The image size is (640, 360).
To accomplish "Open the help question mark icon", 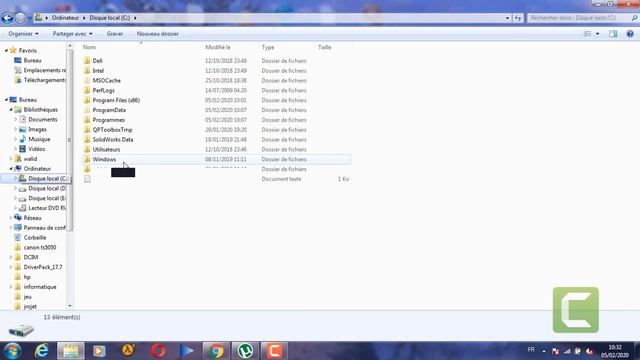I will (x=630, y=34).
